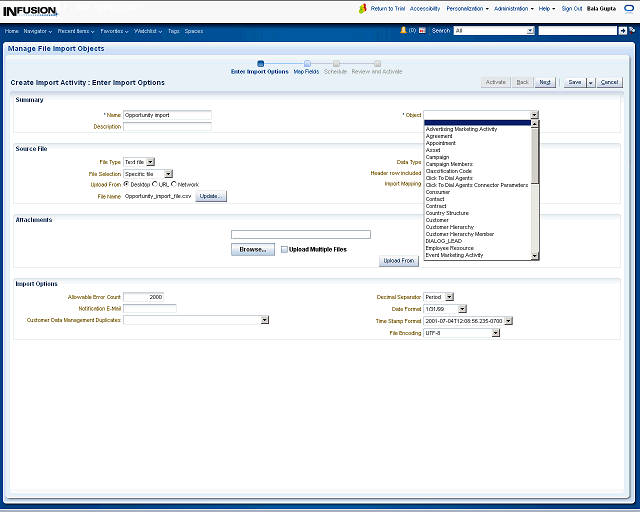Enable the Upload Multiple Files checkbox
Image resolution: width=640 pixels, height=512 pixels.
click(284, 249)
